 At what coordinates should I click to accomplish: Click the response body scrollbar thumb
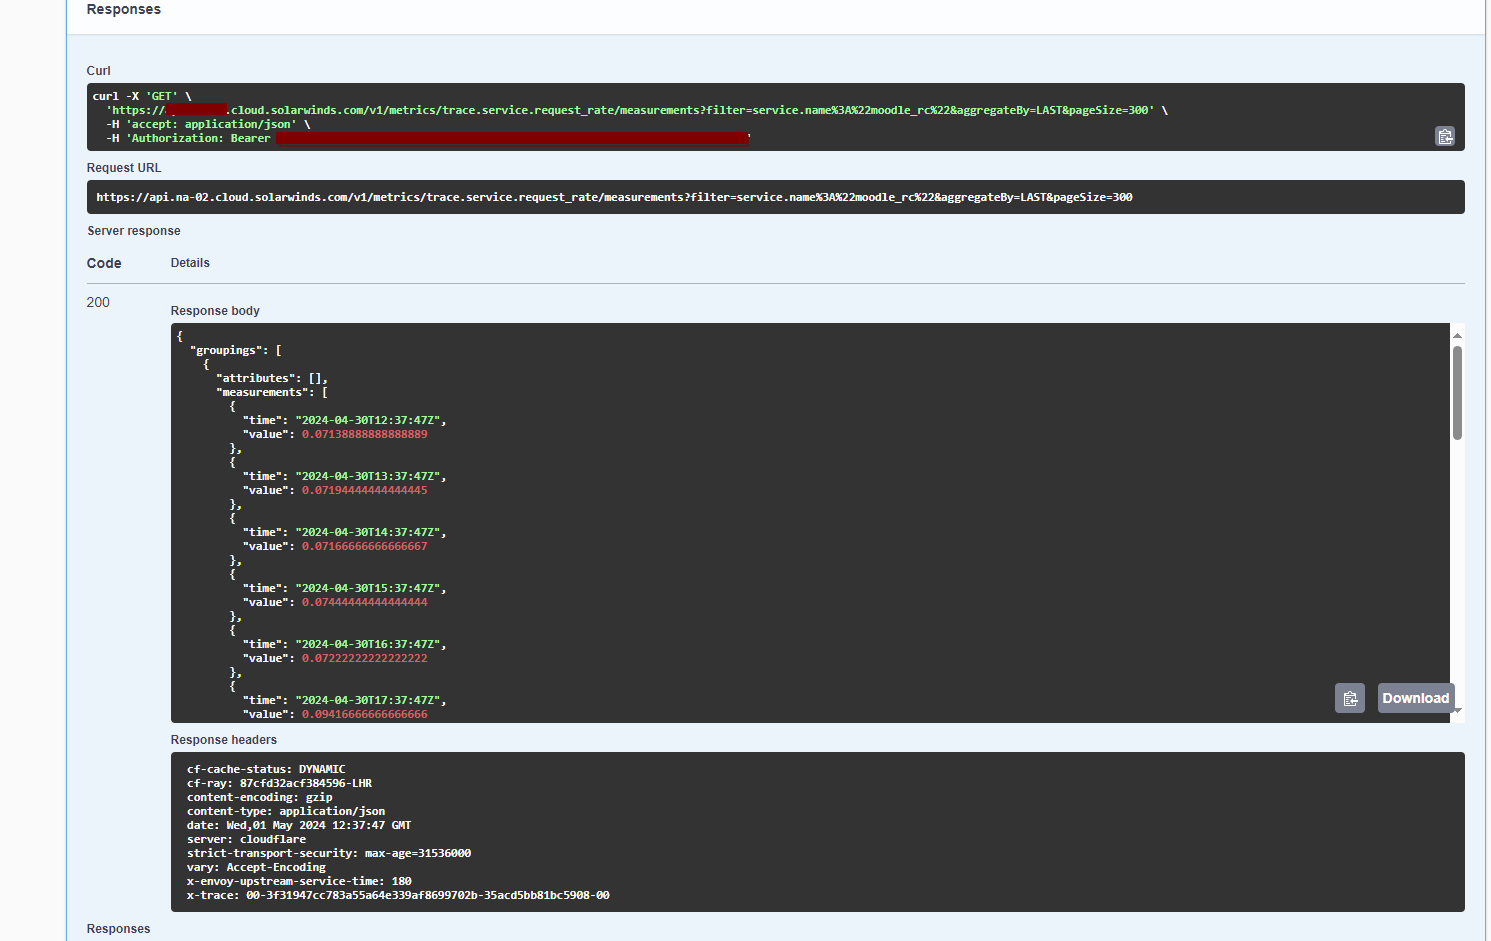[1457, 393]
